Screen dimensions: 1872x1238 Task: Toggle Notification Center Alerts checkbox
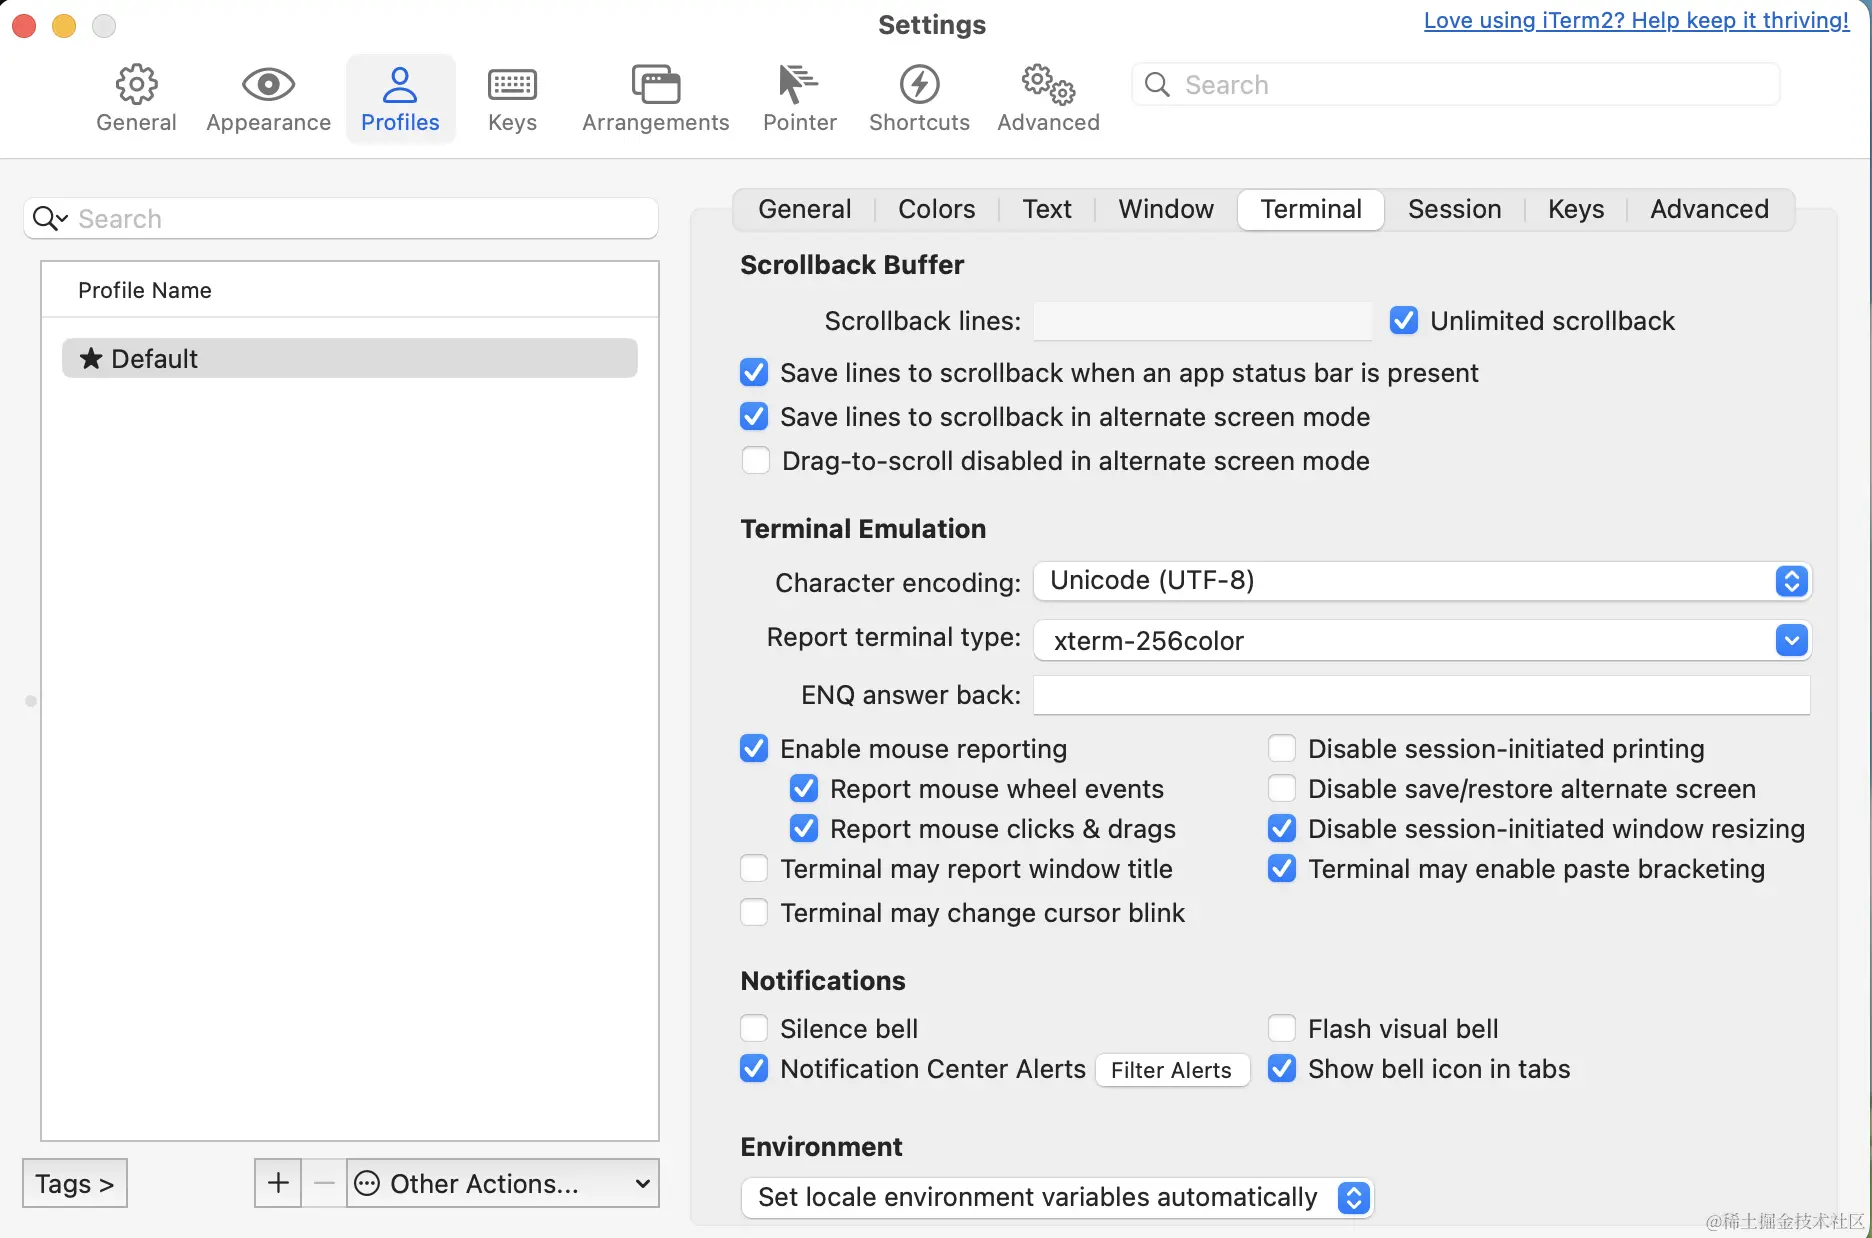(x=754, y=1068)
